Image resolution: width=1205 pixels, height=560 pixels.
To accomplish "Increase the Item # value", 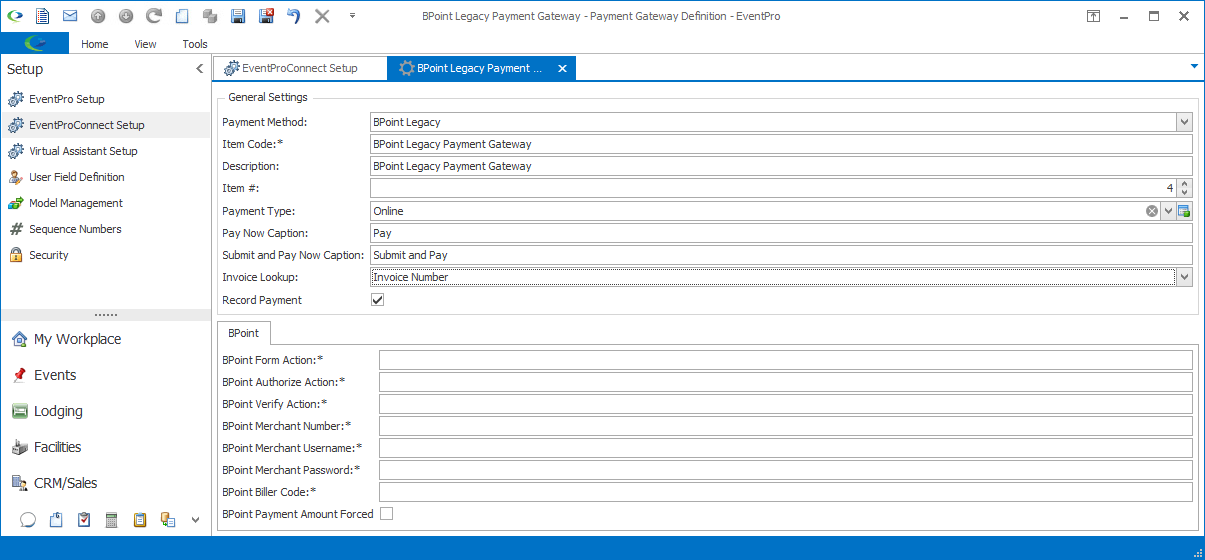I will coord(1185,184).
